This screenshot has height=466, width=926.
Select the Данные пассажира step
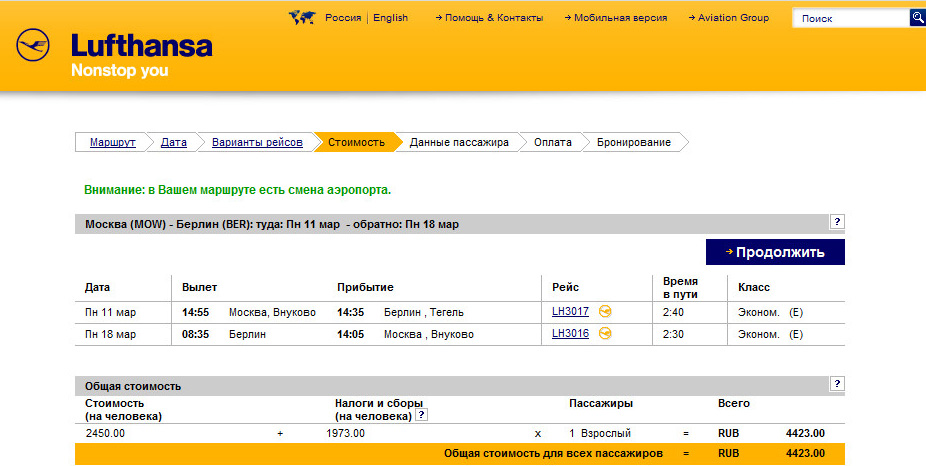[x=459, y=142]
